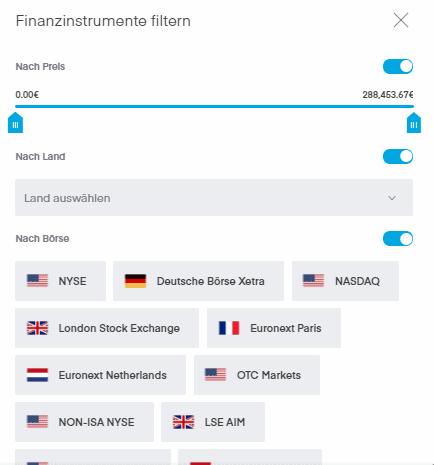Screen dimensions: 434x465
Task: Disable the Nach Land filter switch
Action: point(398,156)
